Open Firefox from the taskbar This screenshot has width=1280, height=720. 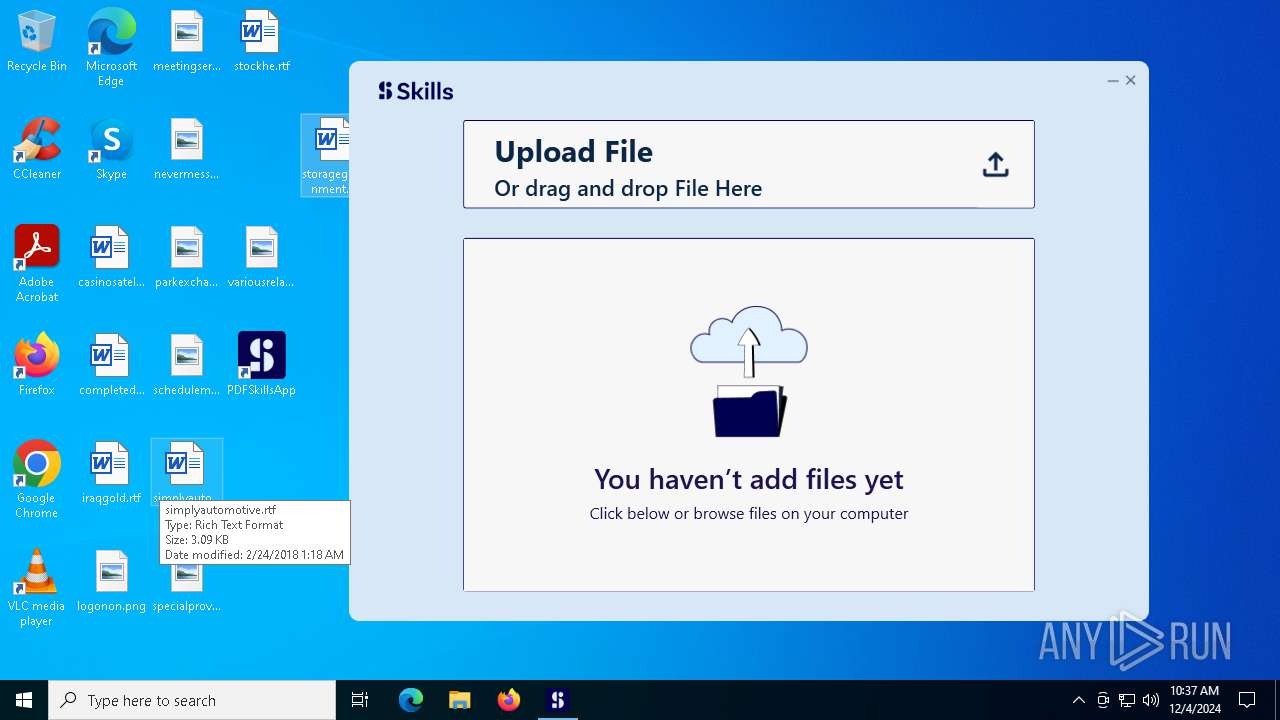tap(508, 700)
